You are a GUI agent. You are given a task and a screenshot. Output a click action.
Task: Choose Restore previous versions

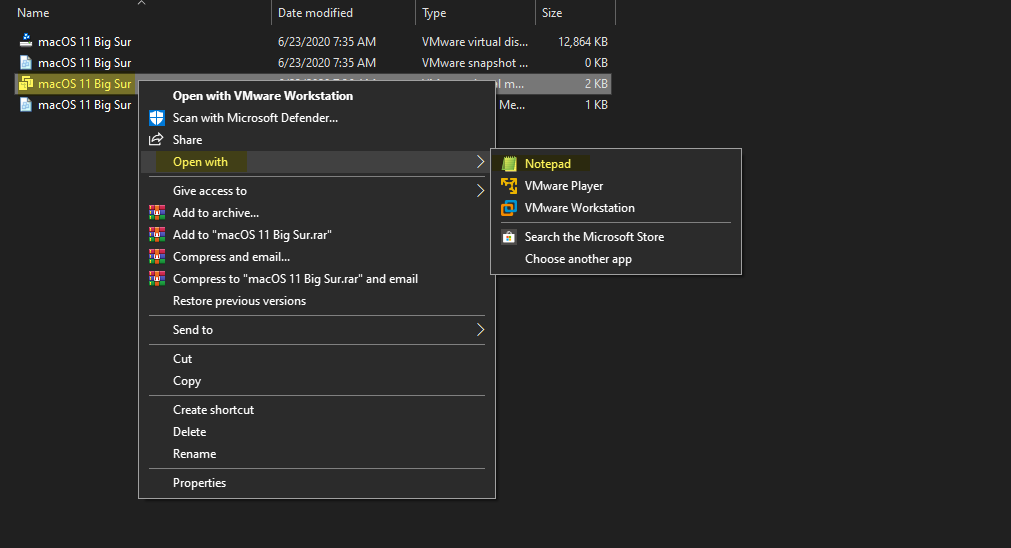coord(239,301)
